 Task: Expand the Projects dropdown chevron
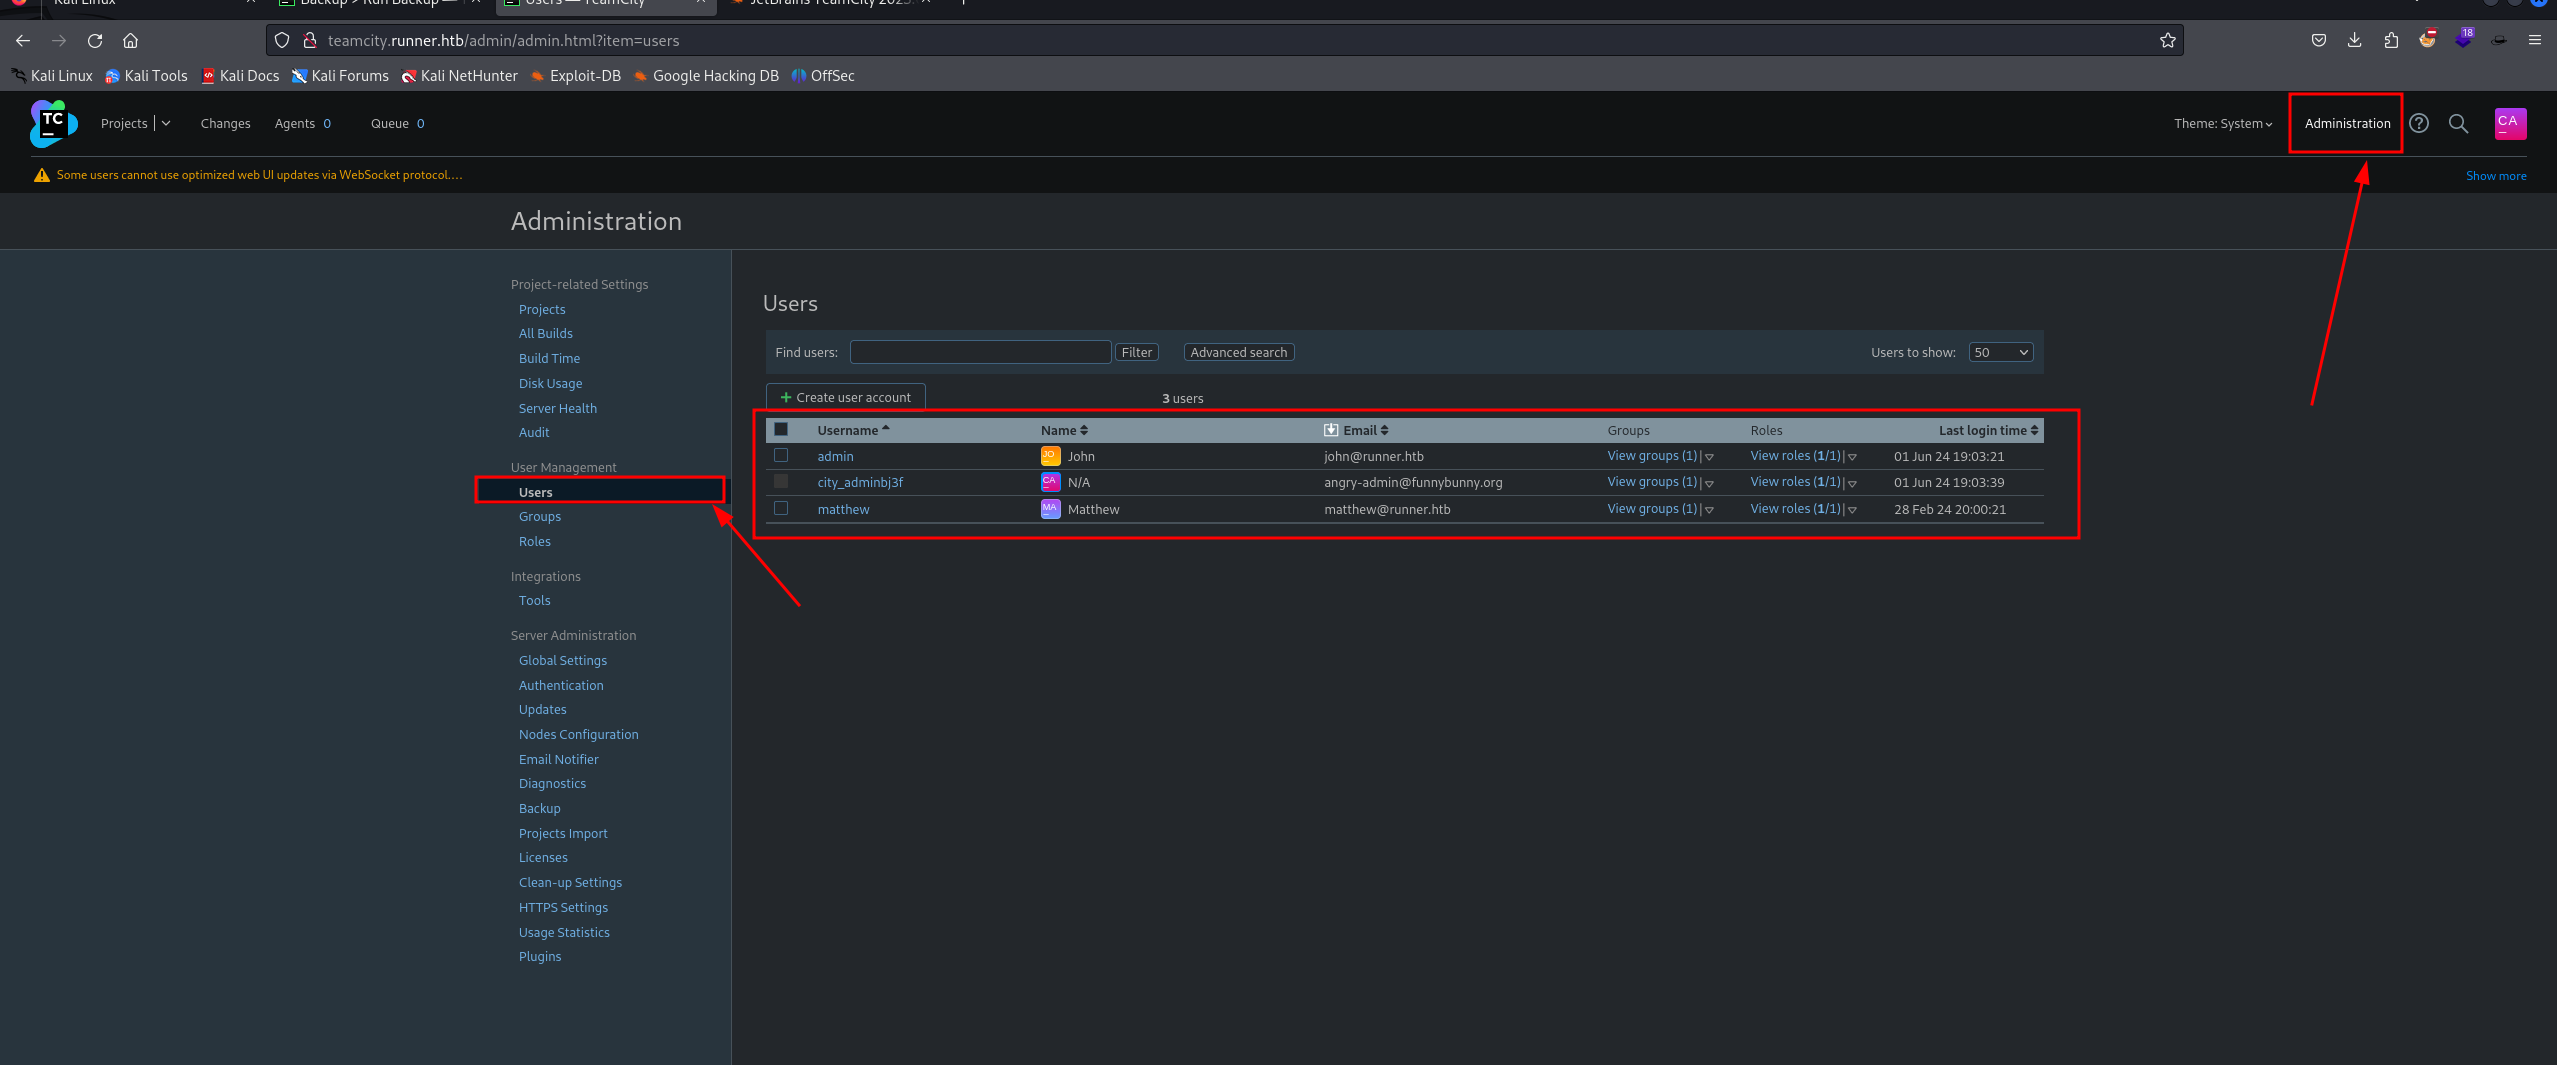pos(166,124)
